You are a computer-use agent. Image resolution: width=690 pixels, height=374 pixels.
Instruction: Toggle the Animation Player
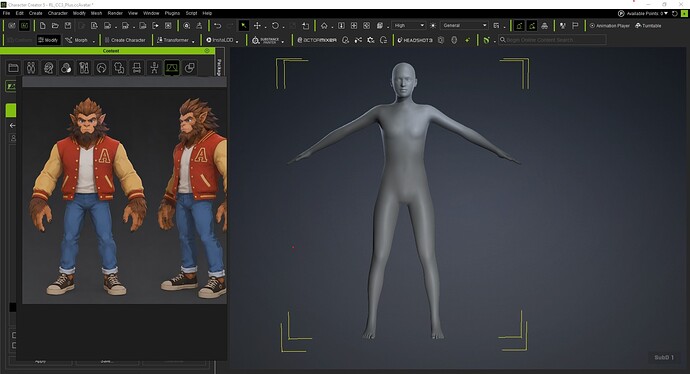609,26
